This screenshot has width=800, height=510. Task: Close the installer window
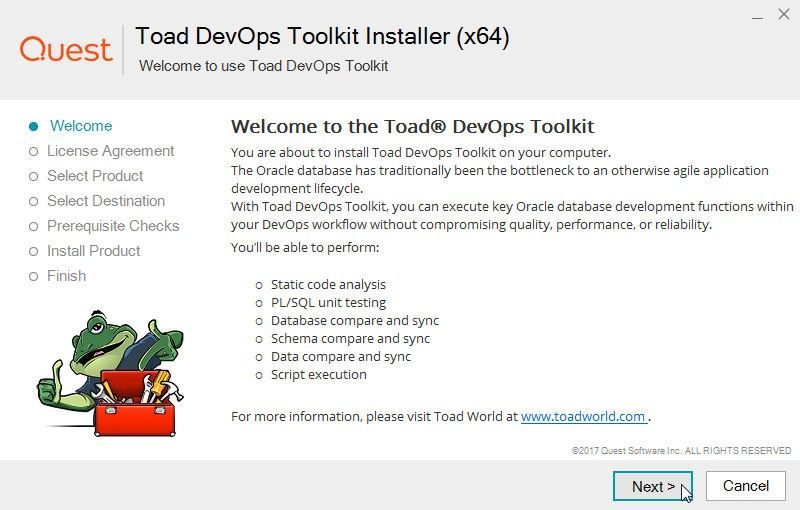784,14
